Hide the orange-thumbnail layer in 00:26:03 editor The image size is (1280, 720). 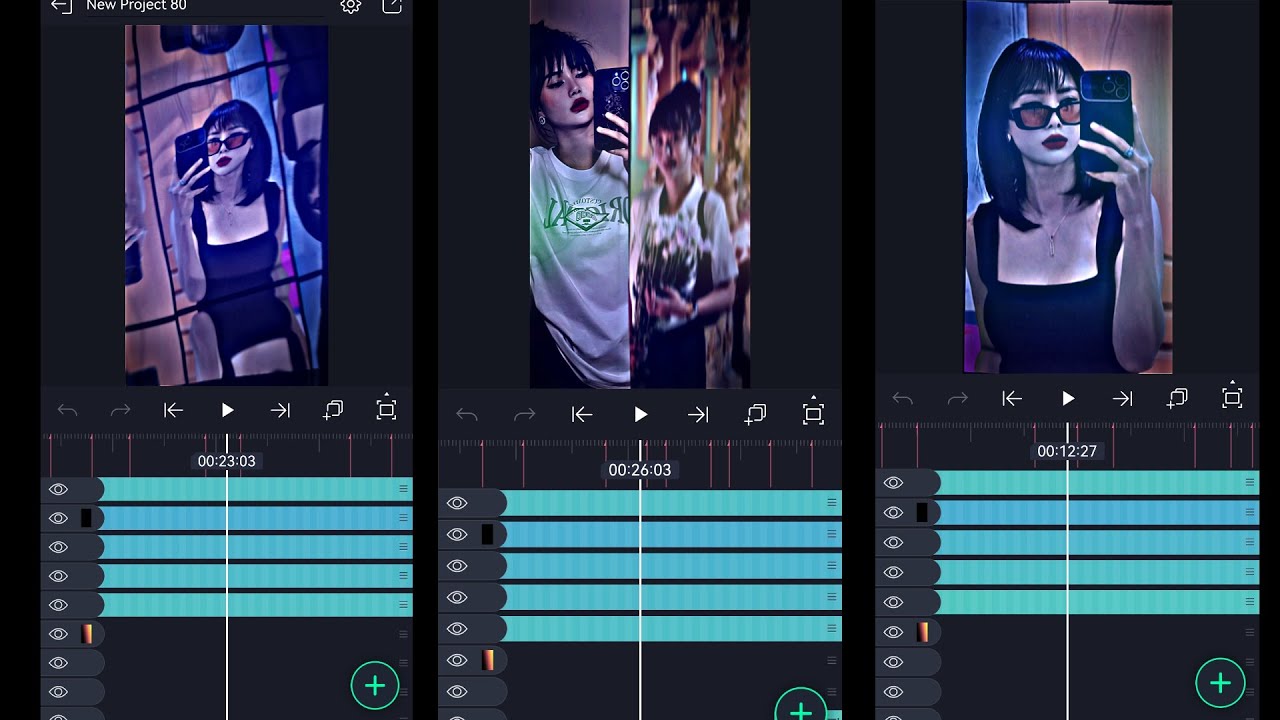[457, 660]
